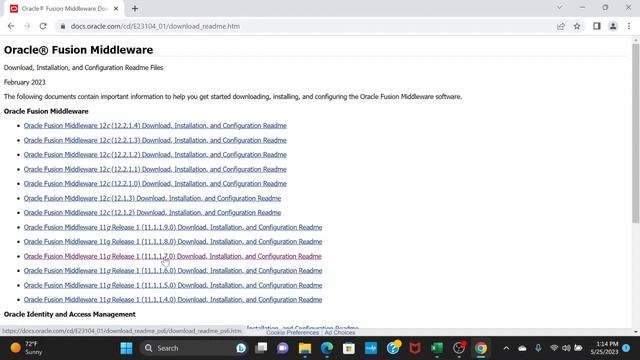Open the 11g (11.1.1.8.0) Readme link
The image size is (640, 360).
pyautogui.click(x=173, y=242)
